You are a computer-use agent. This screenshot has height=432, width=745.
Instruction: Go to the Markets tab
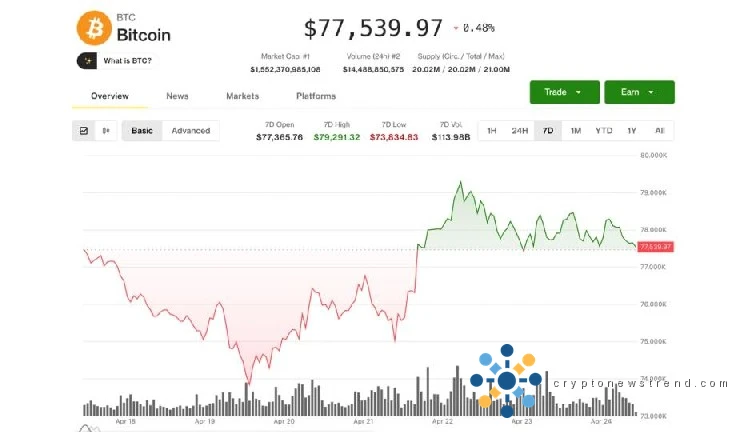pos(242,96)
